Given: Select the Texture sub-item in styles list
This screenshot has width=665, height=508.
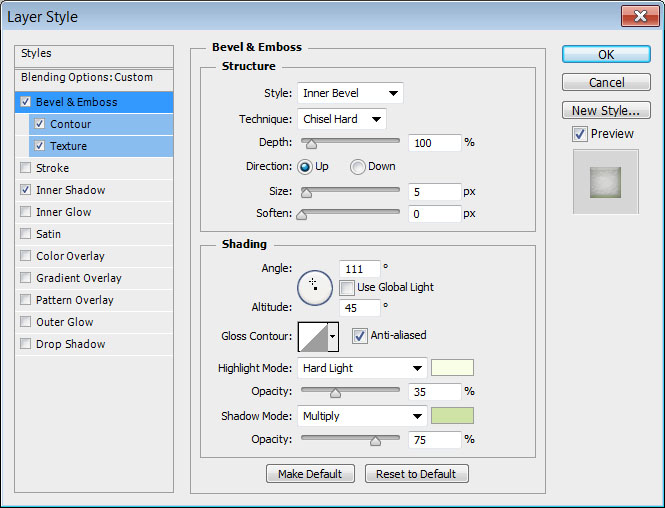Looking at the screenshot, I should (68, 146).
